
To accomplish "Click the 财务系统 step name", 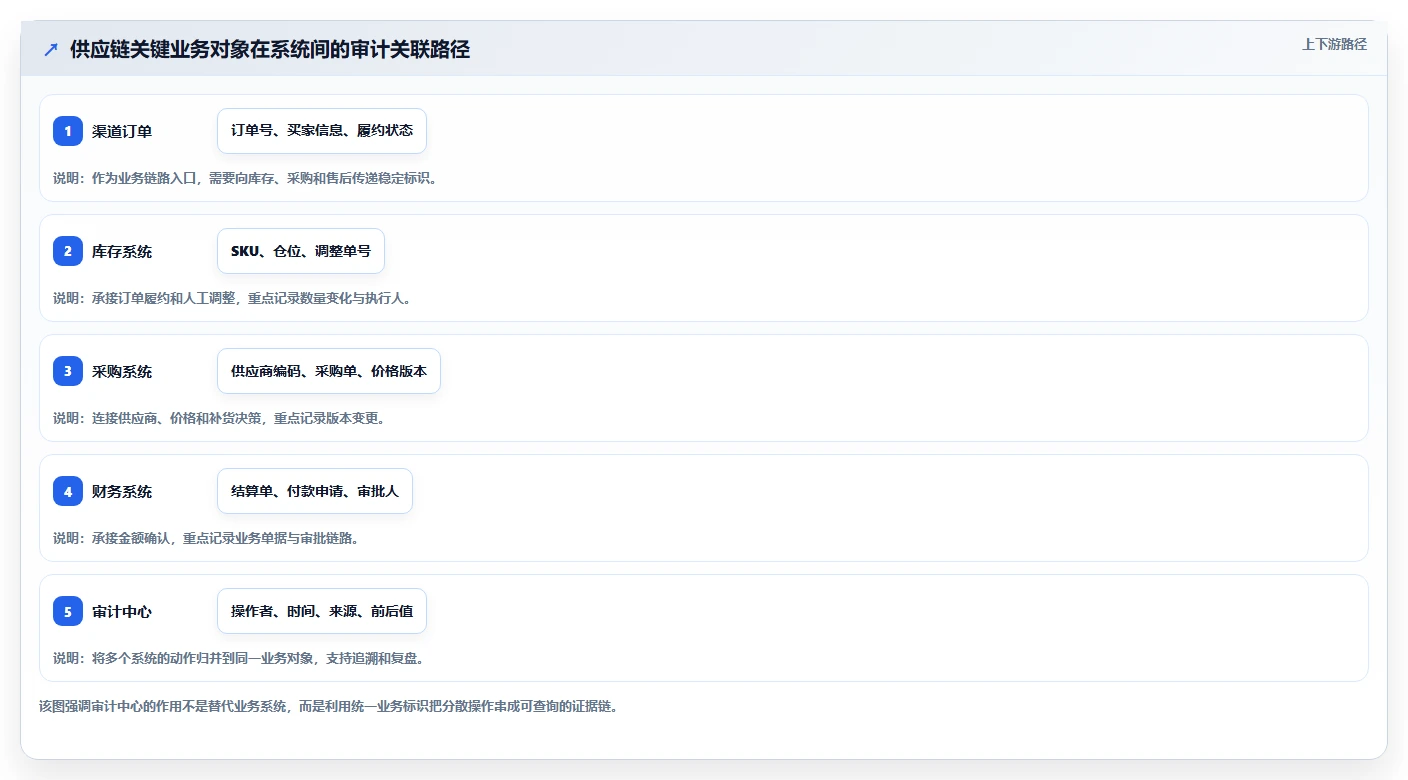I will coord(122,491).
